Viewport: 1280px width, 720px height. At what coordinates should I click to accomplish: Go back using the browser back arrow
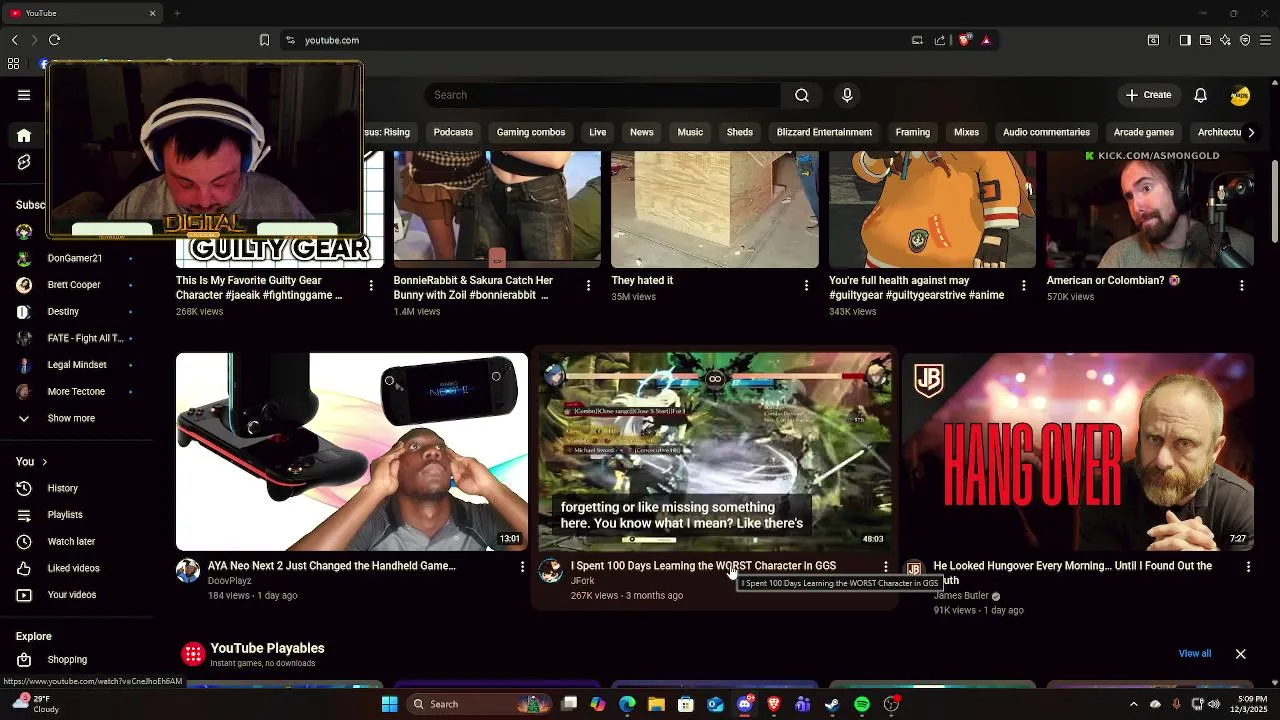click(x=14, y=40)
